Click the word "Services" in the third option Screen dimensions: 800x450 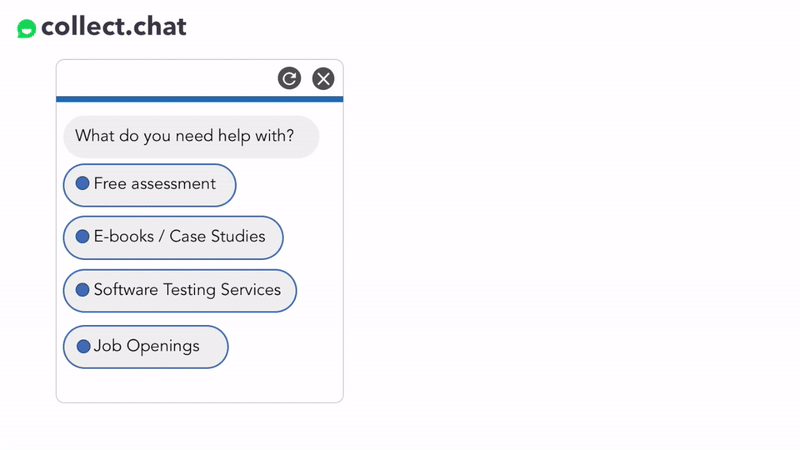pos(251,290)
